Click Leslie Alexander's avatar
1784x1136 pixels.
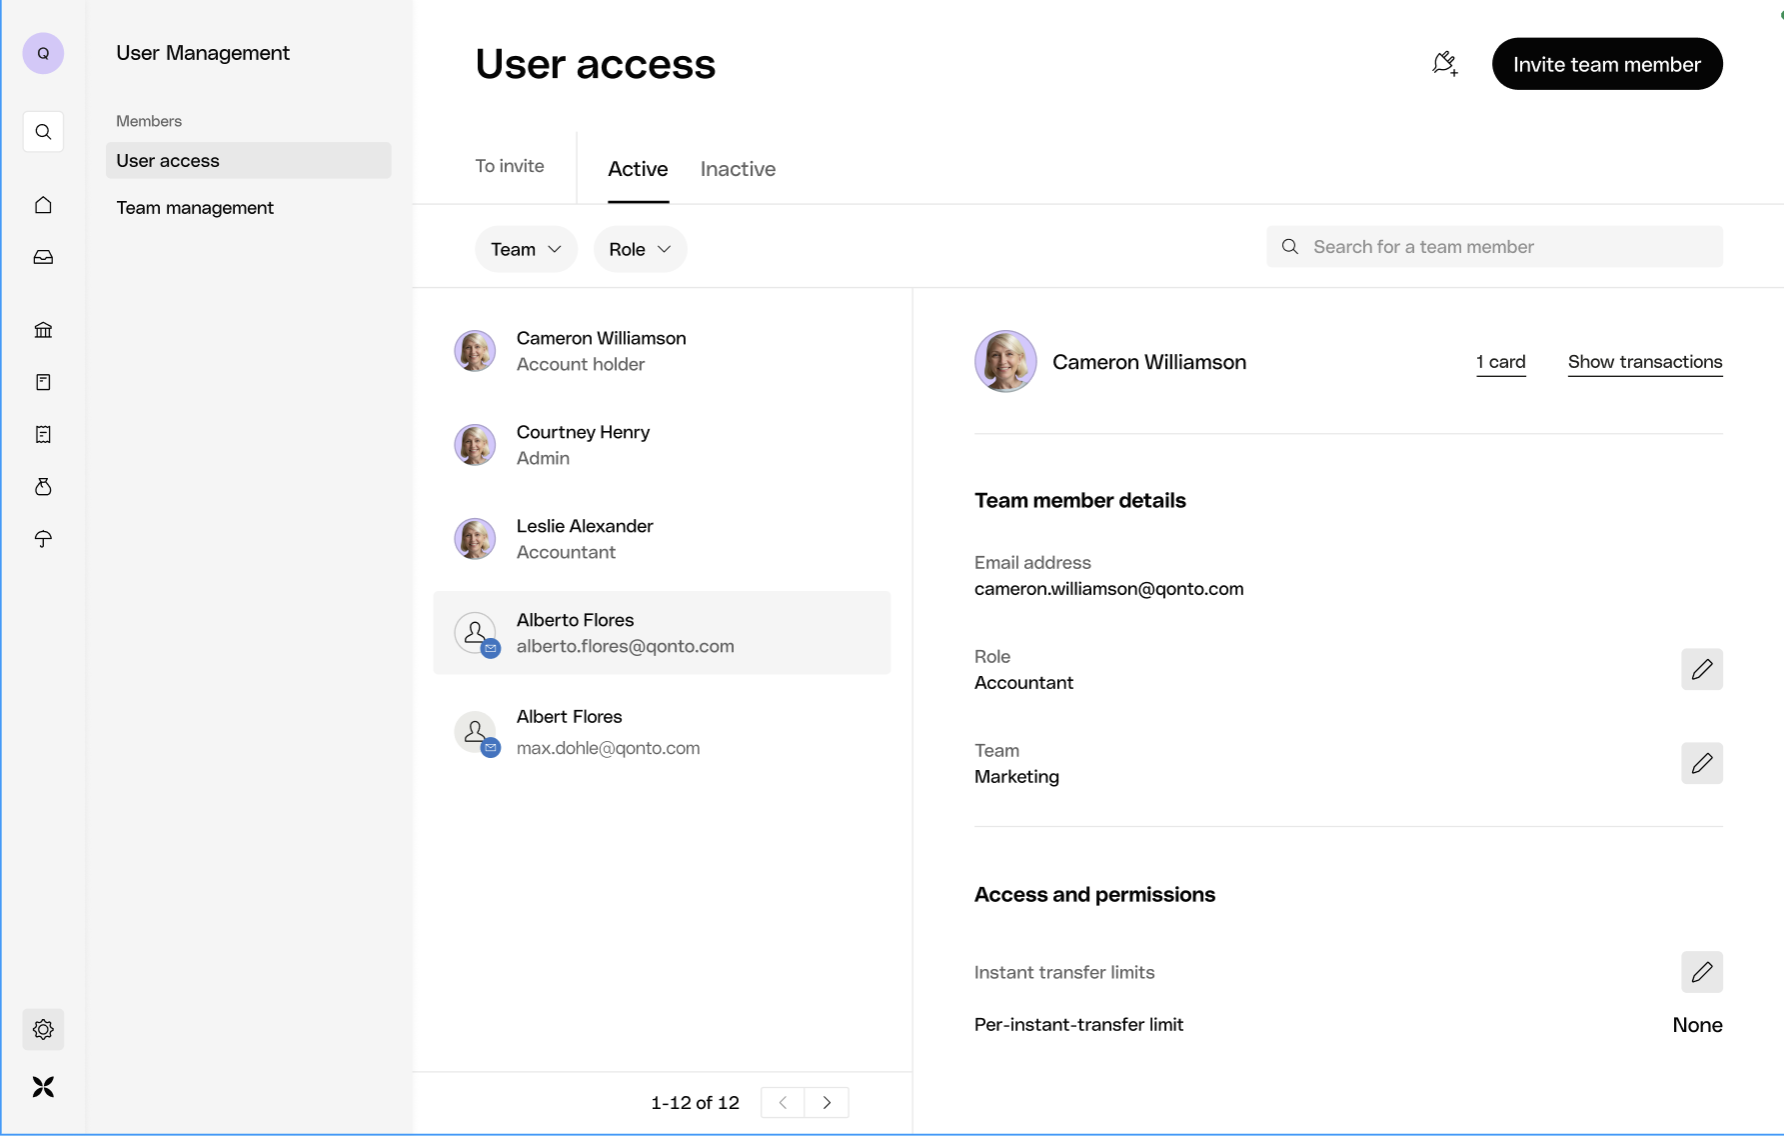475,539
